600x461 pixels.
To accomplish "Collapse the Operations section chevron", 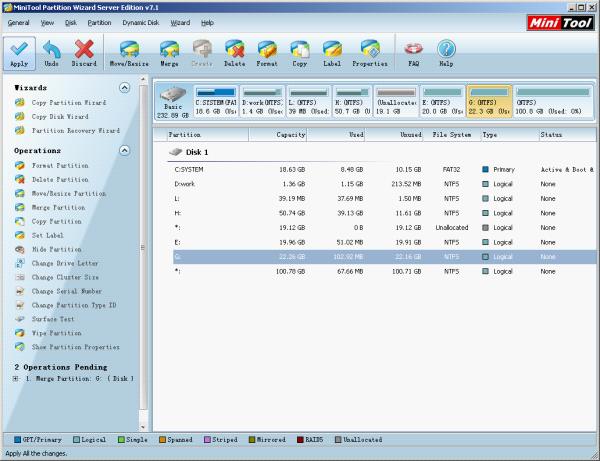I will (124, 150).
